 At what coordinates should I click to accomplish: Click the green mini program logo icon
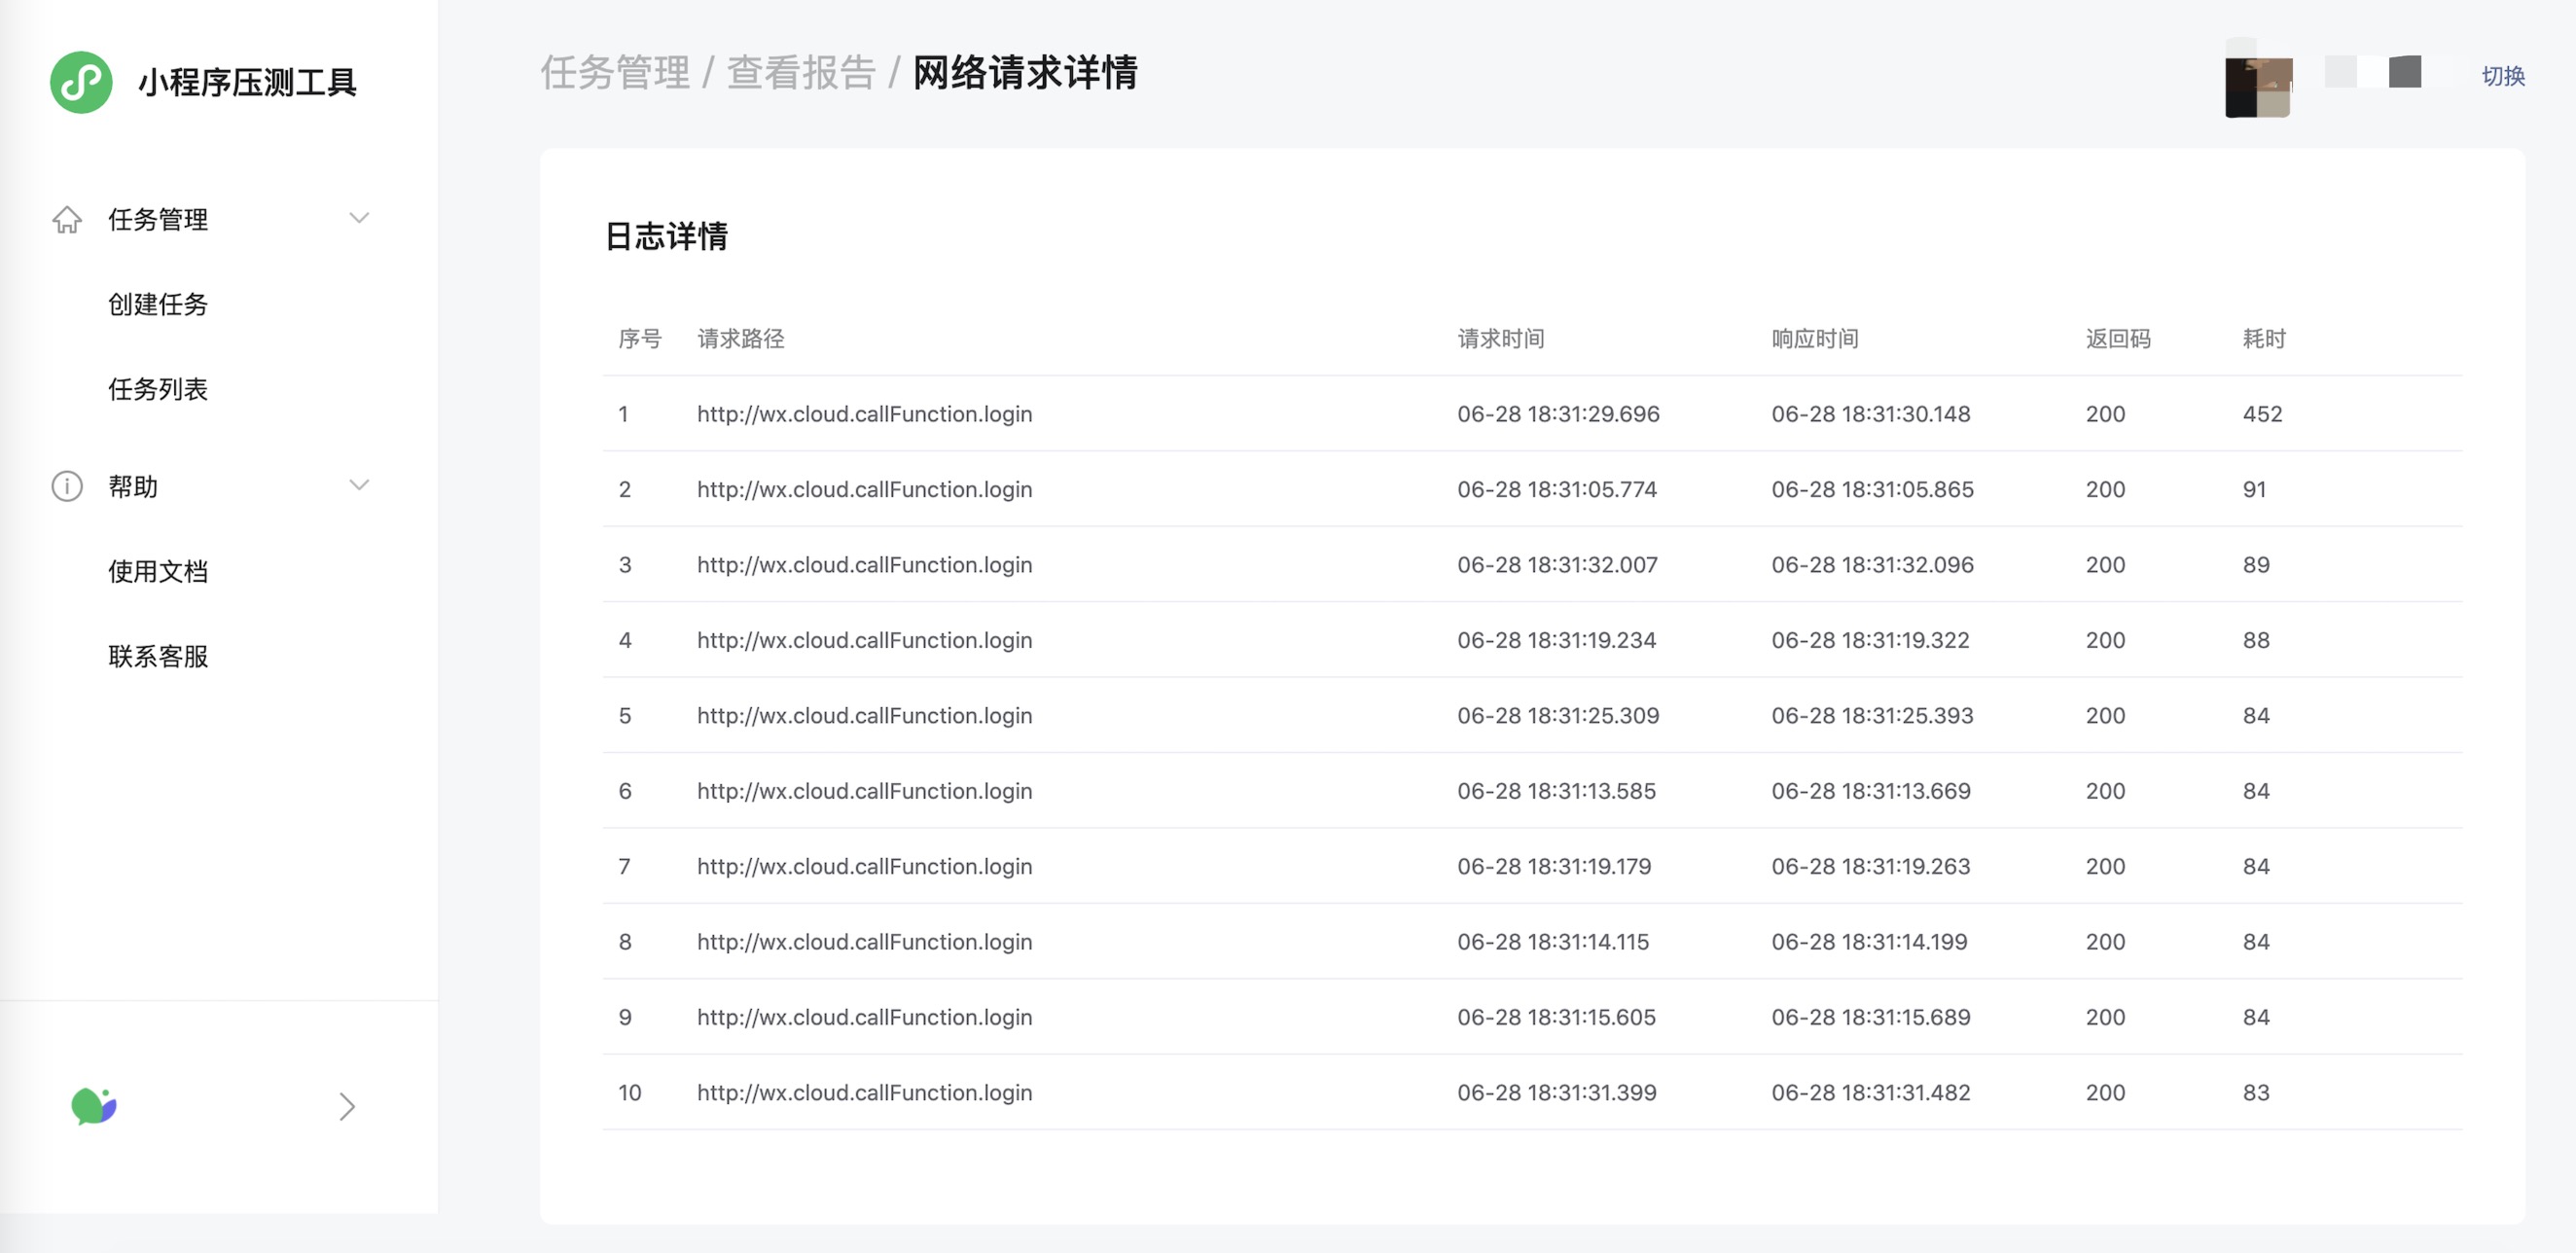pyautogui.click(x=81, y=82)
